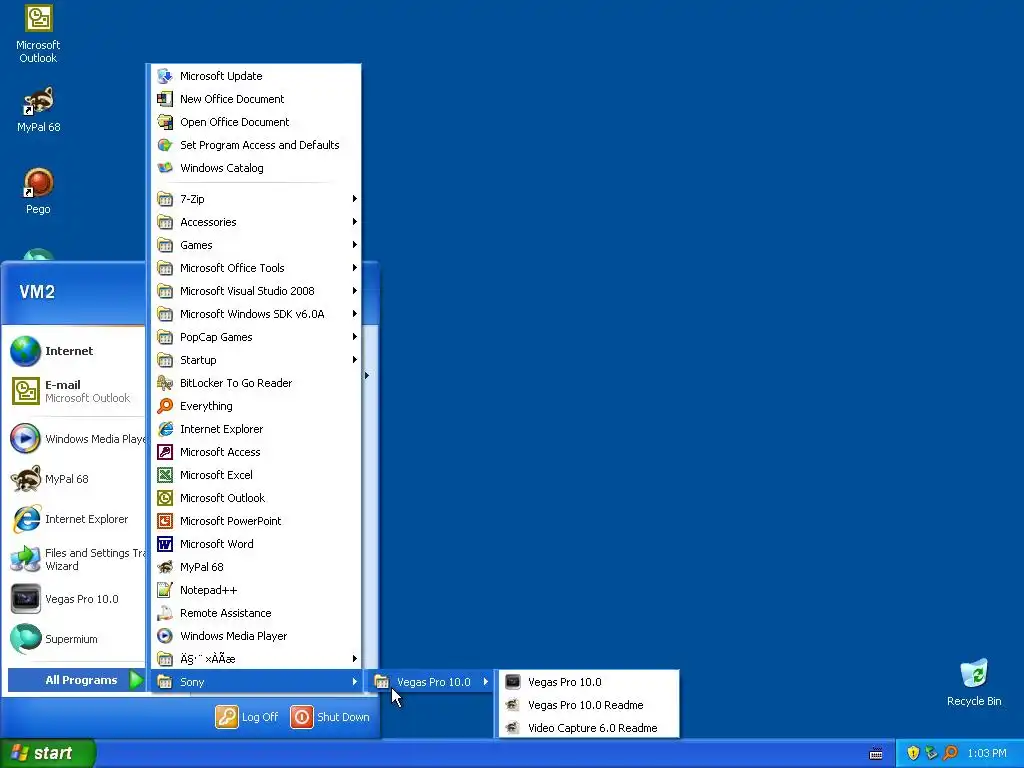Expand Microsoft Windows SDK v6.0A submenu
This screenshot has height=768, width=1024.
coord(256,314)
